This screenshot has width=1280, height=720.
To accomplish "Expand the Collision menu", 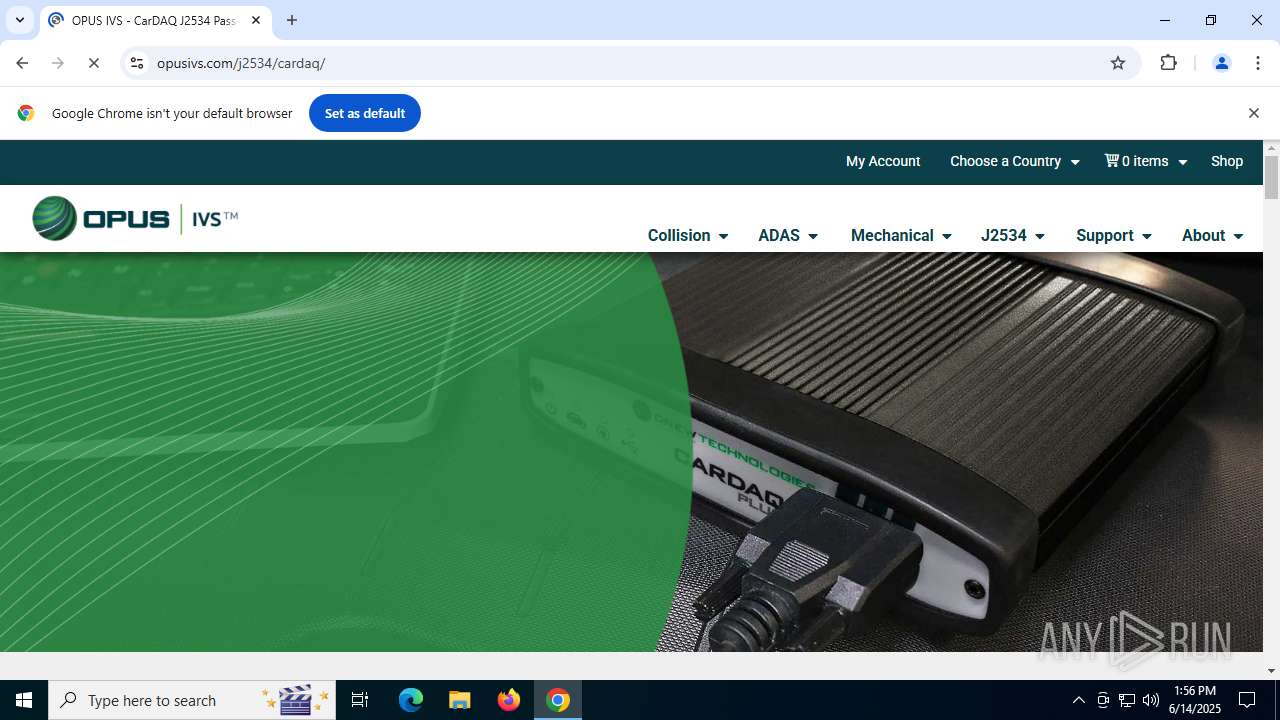I will coord(688,235).
